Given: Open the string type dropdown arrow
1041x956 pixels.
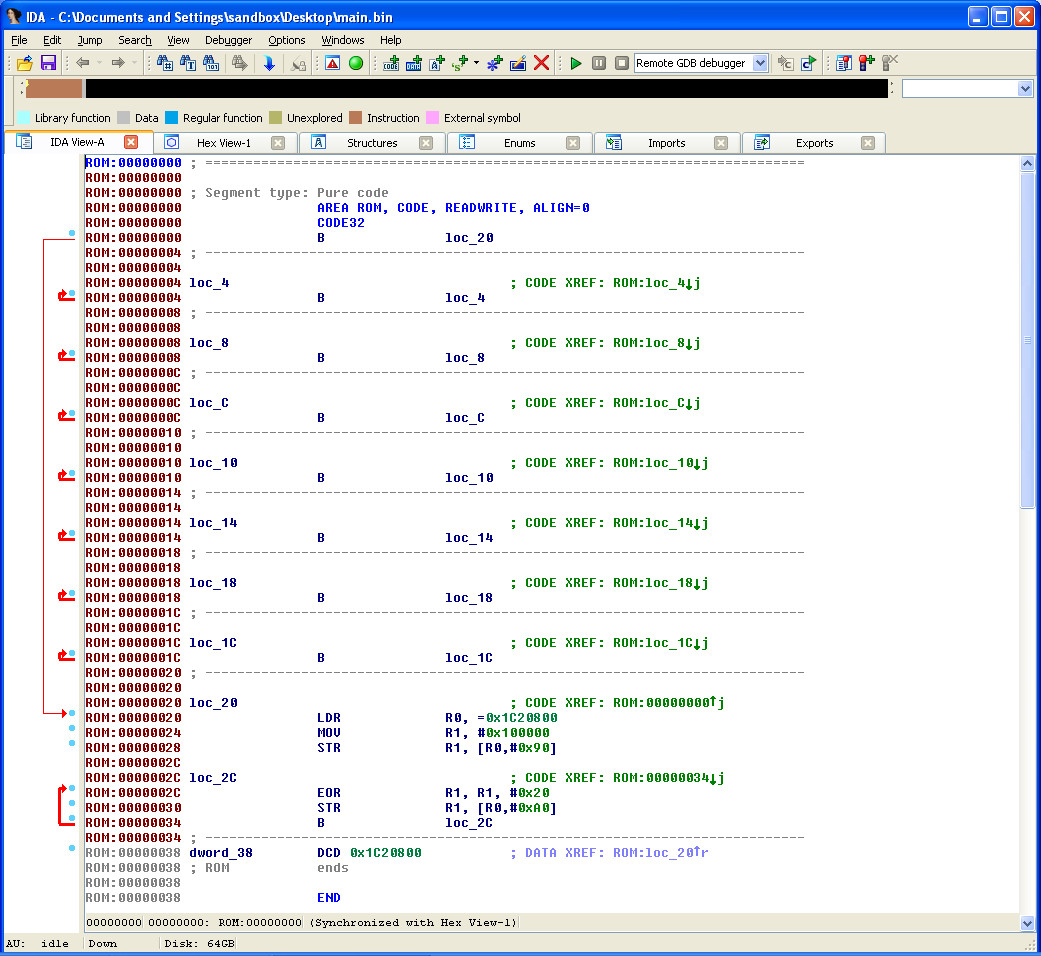Looking at the screenshot, I should pyautogui.click(x=476, y=63).
